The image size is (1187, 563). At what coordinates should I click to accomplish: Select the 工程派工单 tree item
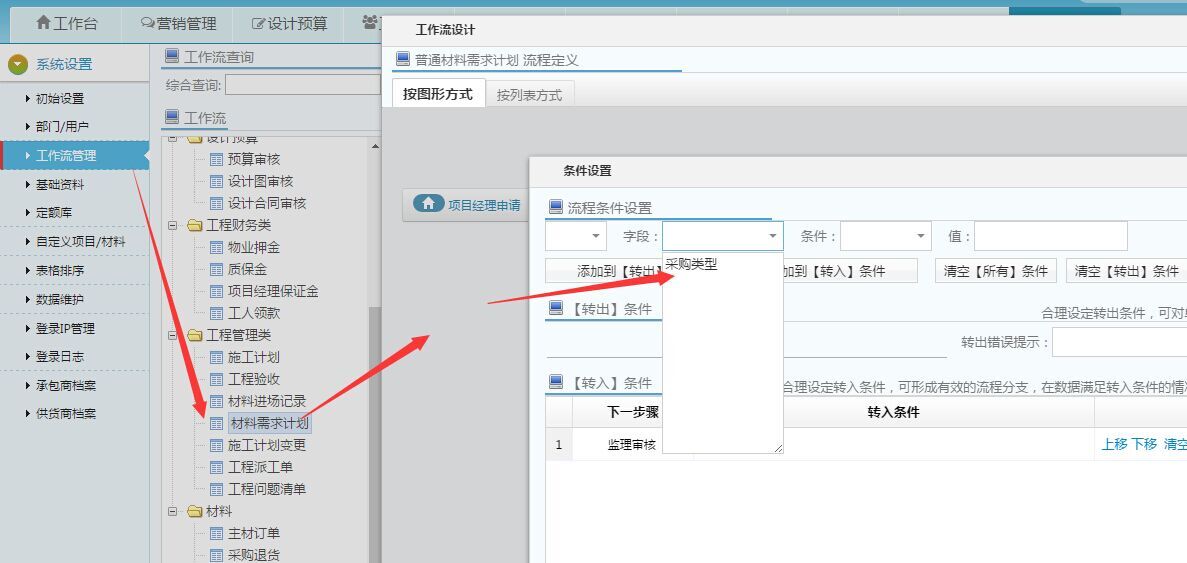click(260, 467)
